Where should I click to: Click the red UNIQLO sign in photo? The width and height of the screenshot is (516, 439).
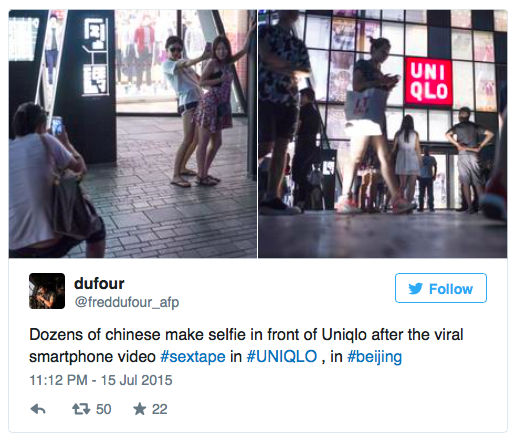click(428, 82)
